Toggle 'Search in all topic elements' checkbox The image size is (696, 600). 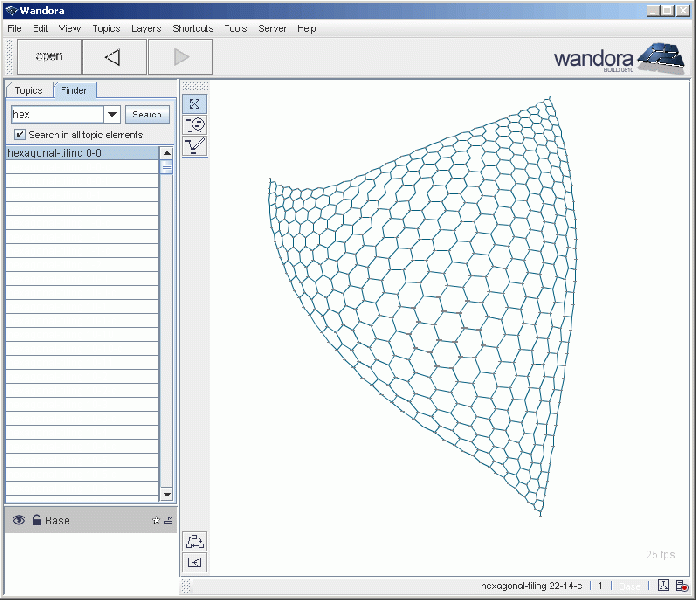pos(19,134)
